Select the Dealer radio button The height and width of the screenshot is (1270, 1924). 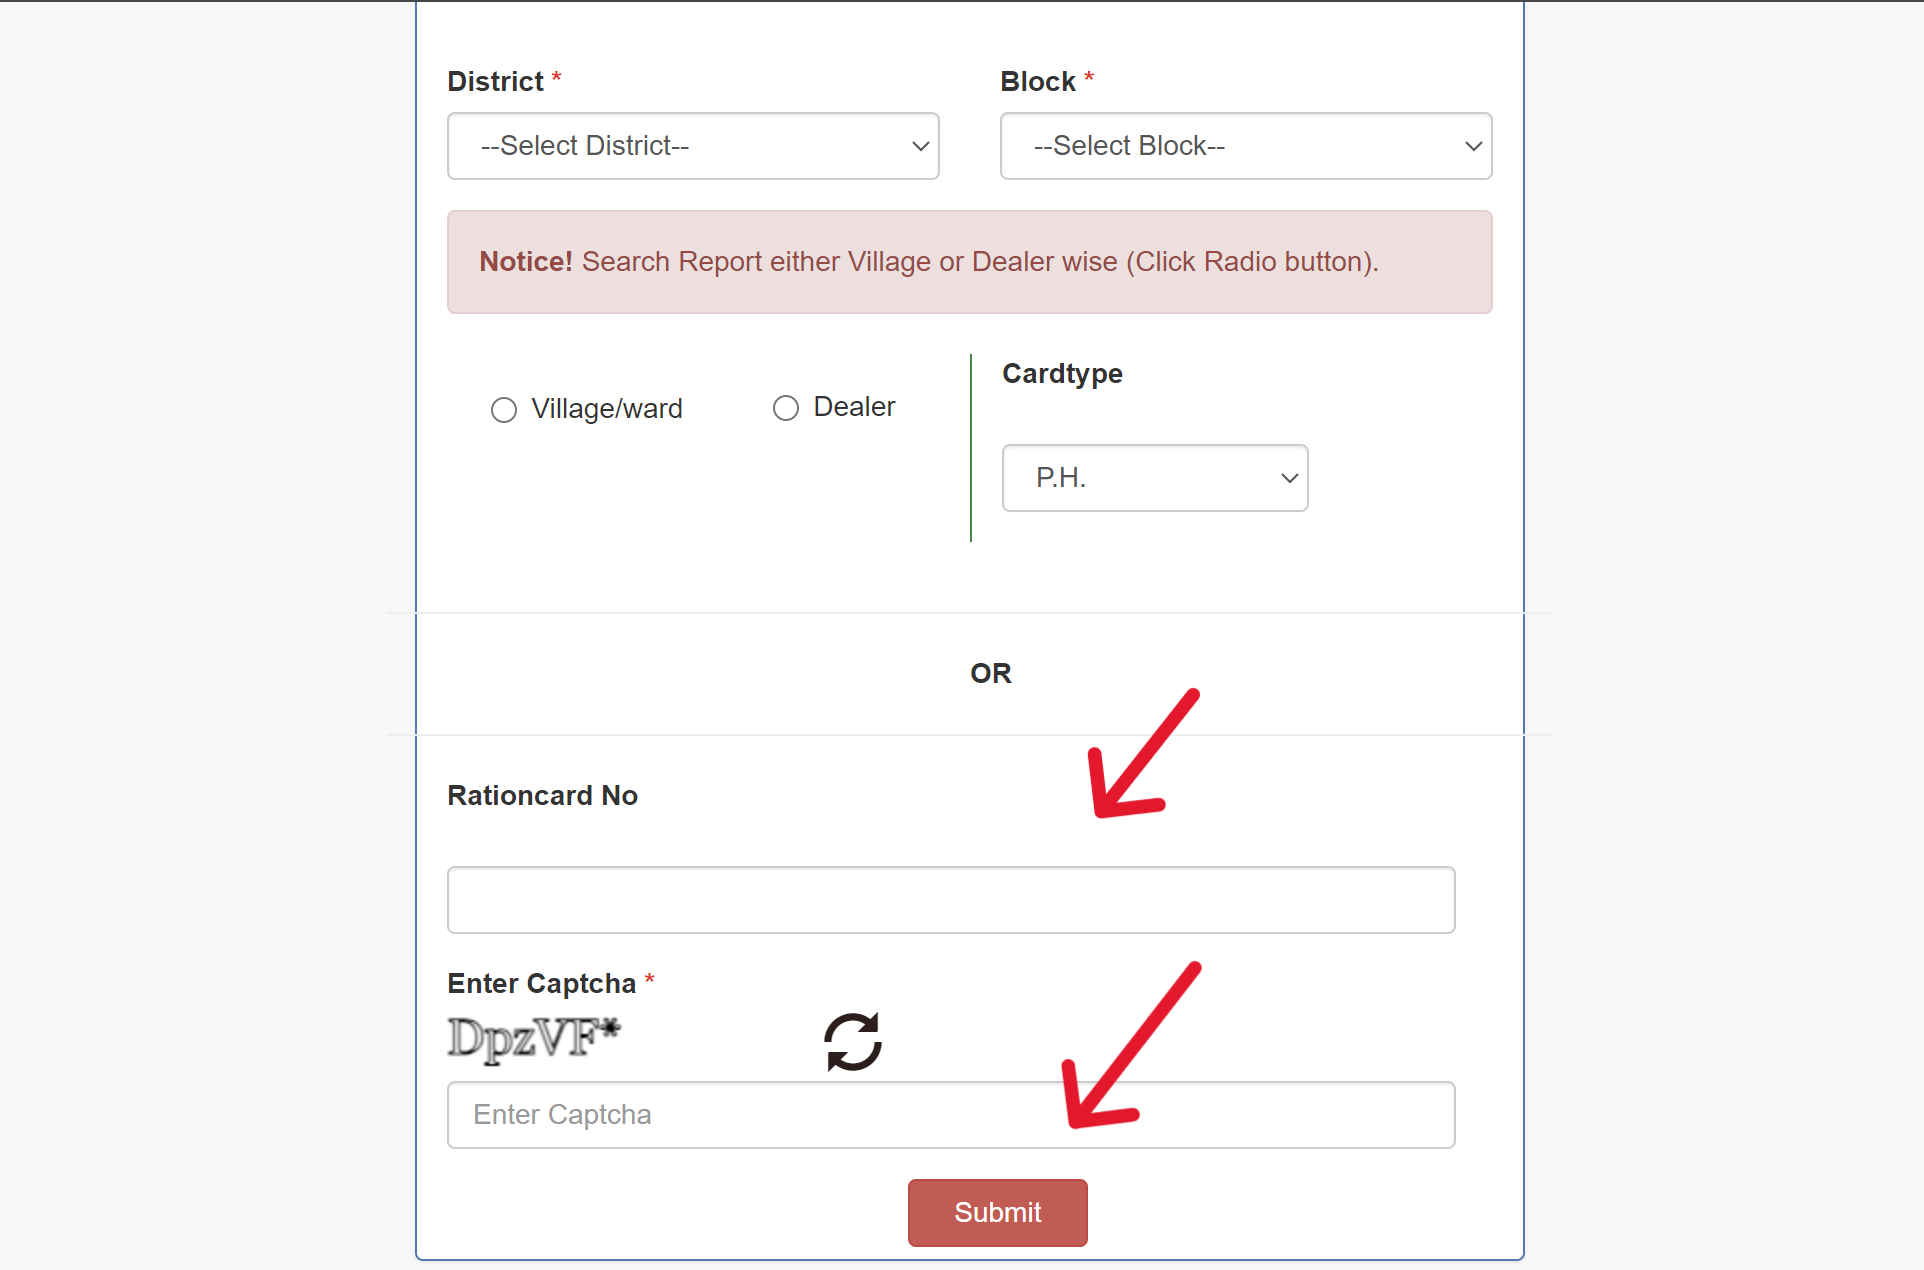pos(786,408)
